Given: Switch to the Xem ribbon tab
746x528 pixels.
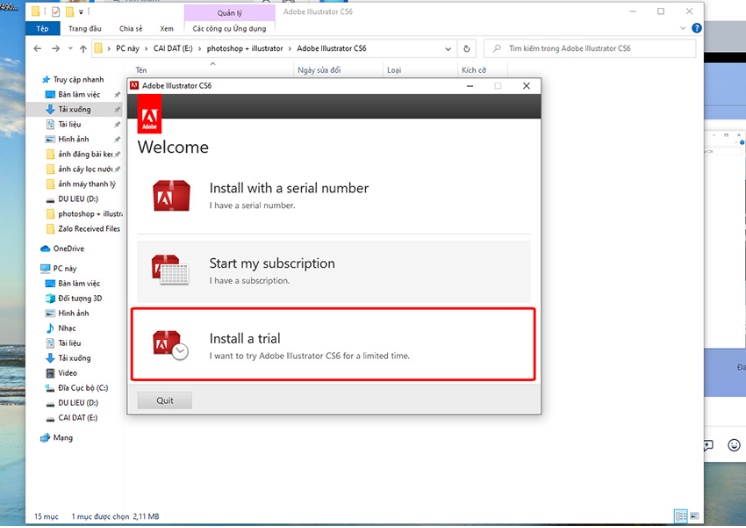Looking at the screenshot, I should tap(167, 29).
